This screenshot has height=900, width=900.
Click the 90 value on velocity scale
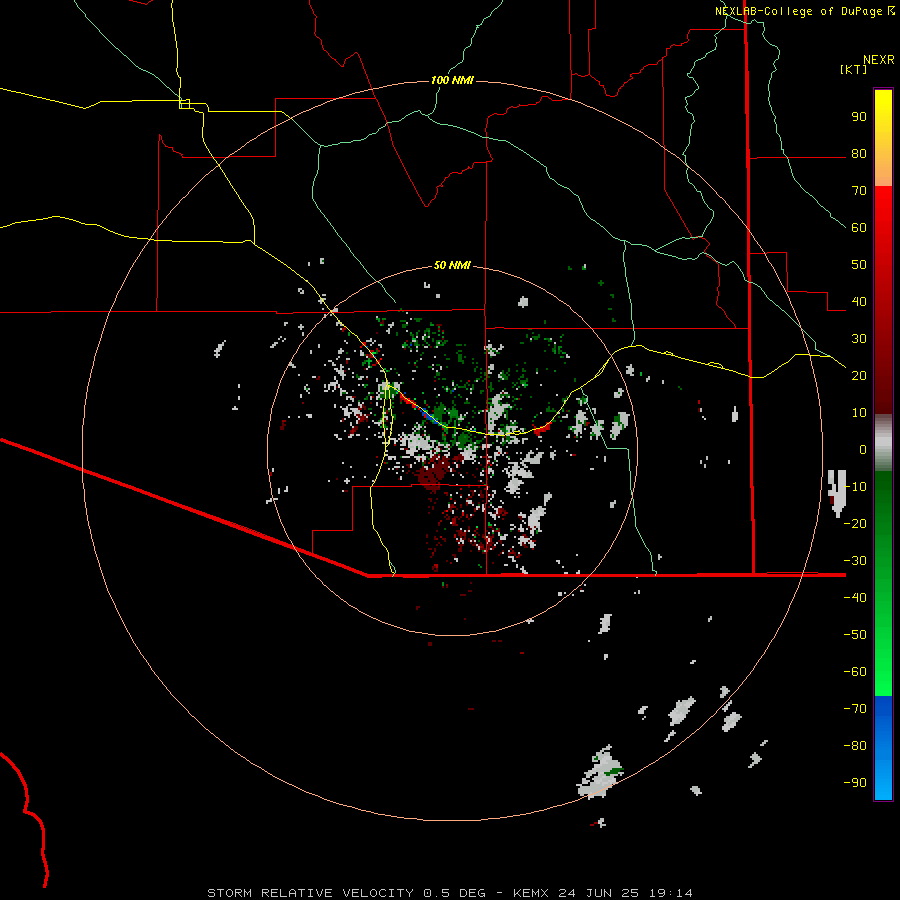coord(859,117)
